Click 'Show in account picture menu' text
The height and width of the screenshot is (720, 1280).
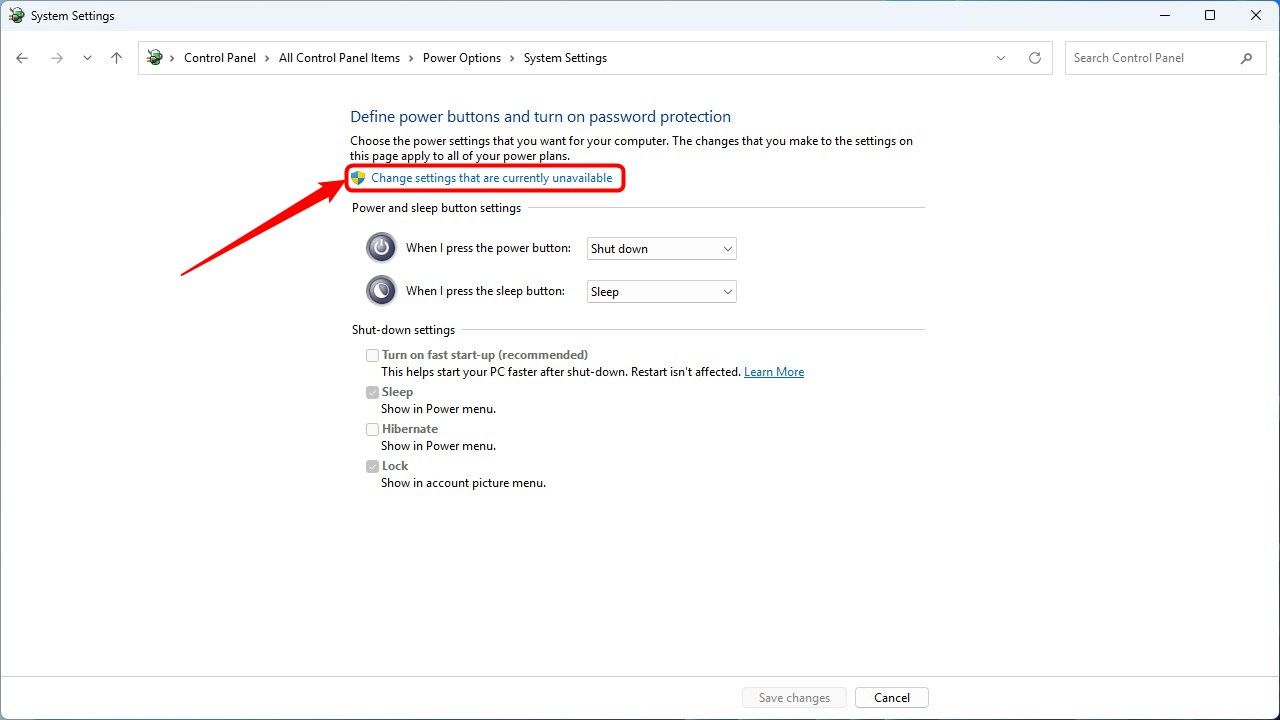coord(463,483)
